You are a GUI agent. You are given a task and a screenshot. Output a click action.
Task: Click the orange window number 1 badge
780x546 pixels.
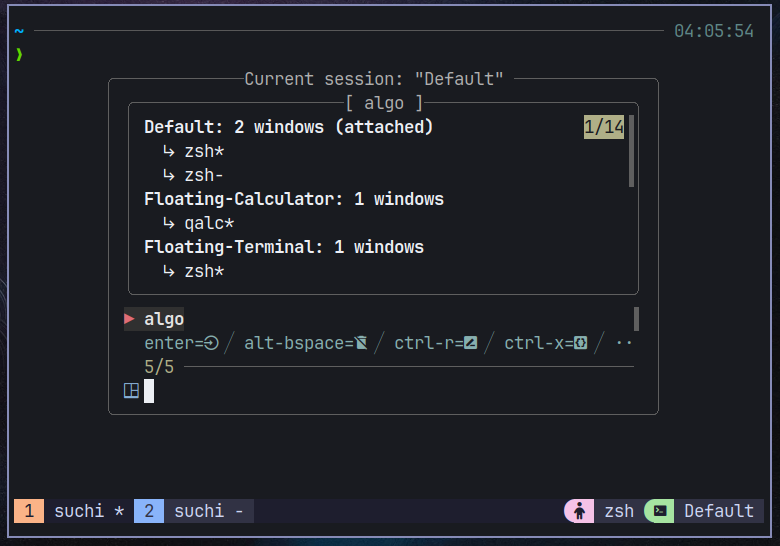[29, 511]
